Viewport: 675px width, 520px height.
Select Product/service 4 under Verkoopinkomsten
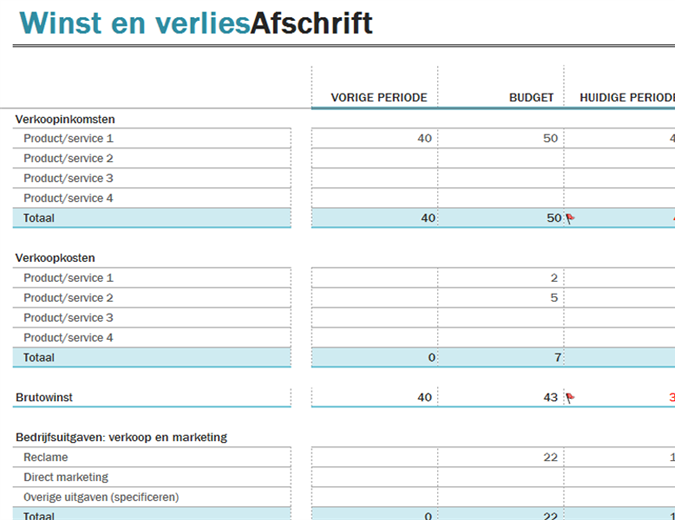click(x=68, y=198)
